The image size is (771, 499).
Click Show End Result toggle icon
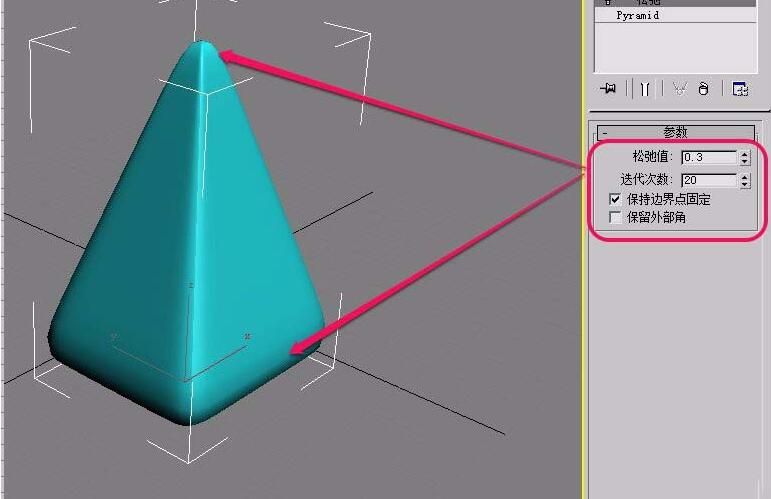[x=645, y=88]
